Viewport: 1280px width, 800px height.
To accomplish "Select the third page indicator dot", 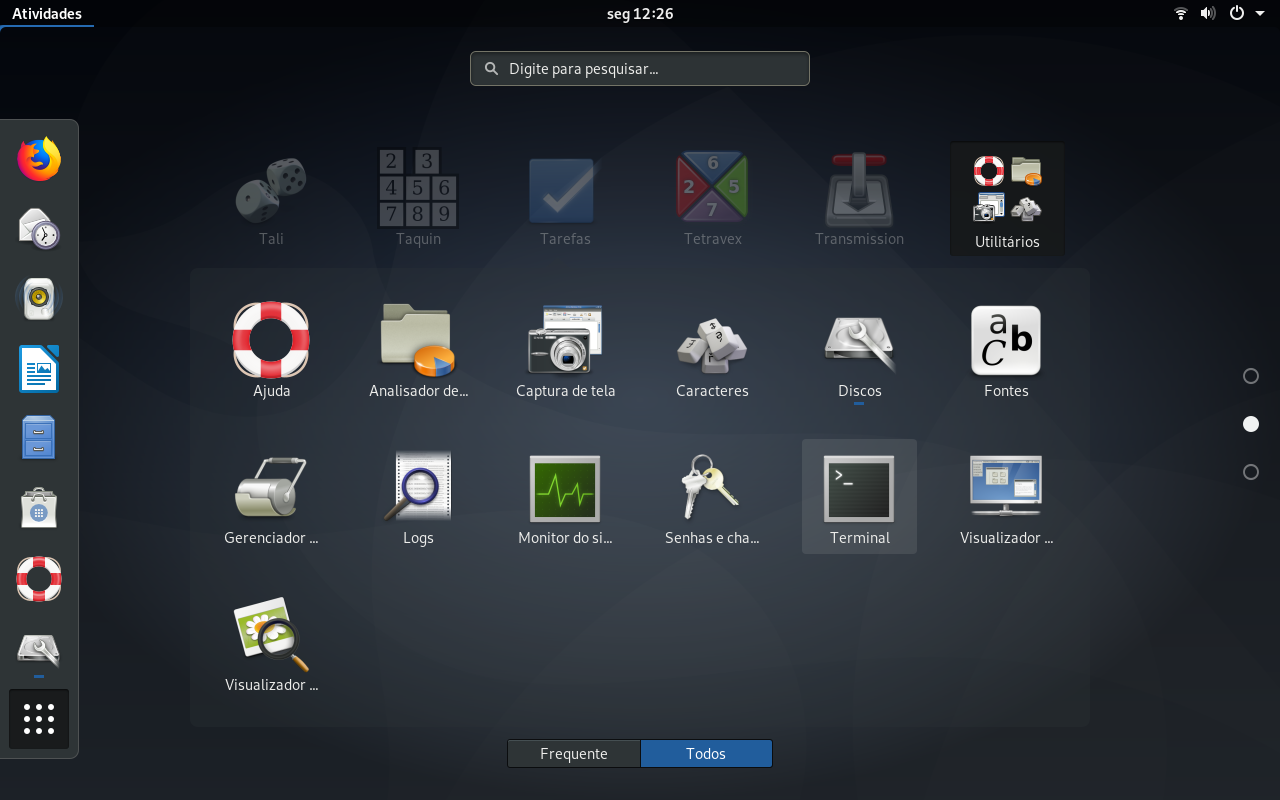I will coord(1250,472).
